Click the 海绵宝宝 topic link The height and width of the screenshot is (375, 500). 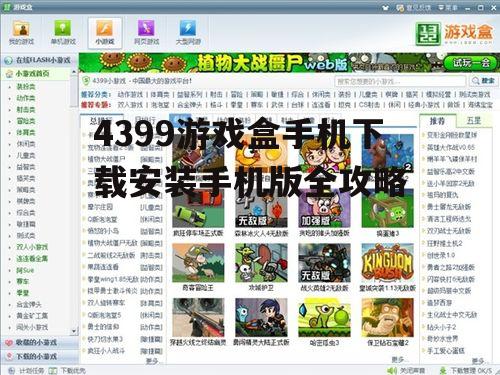coord(480,105)
